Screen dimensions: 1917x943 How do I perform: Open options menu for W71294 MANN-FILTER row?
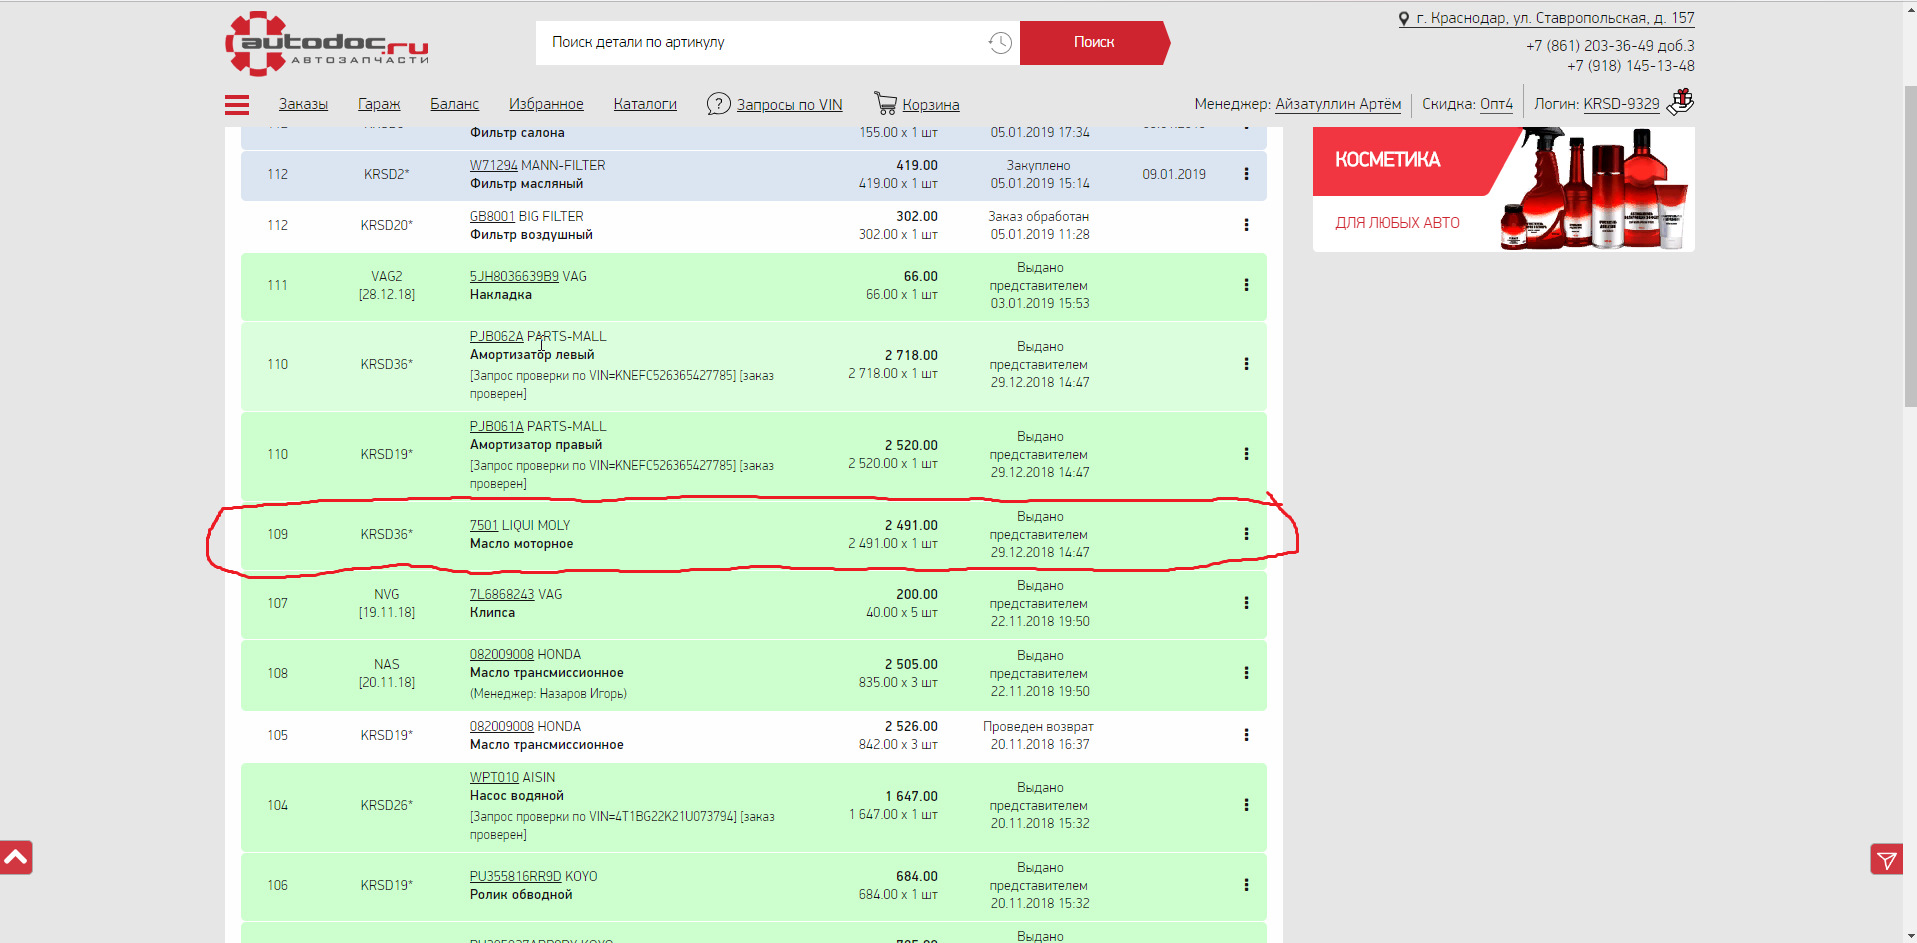click(1246, 174)
